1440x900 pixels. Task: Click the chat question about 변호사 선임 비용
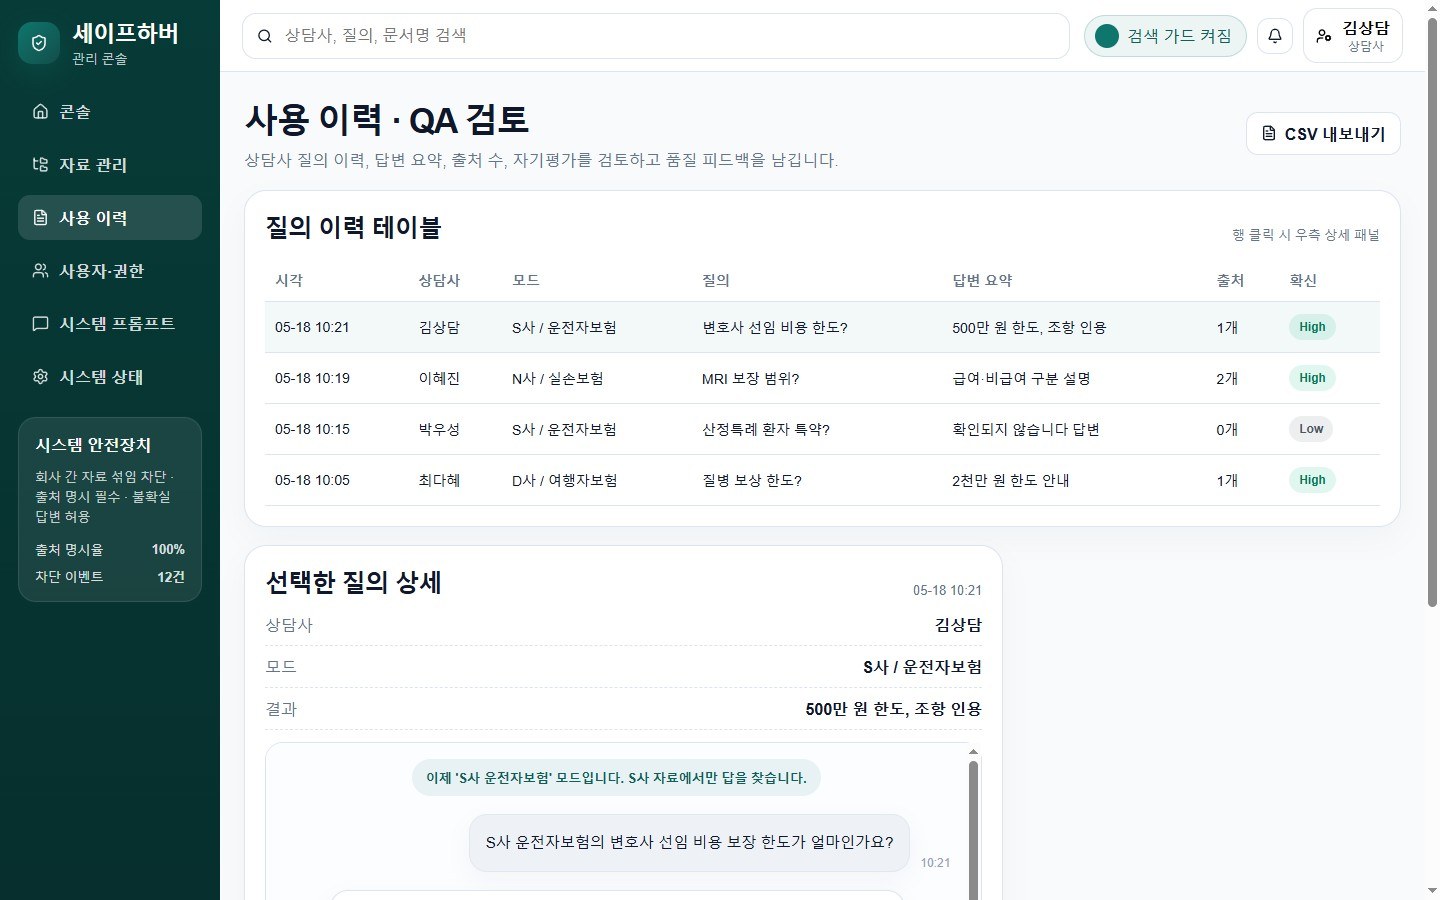pos(689,842)
